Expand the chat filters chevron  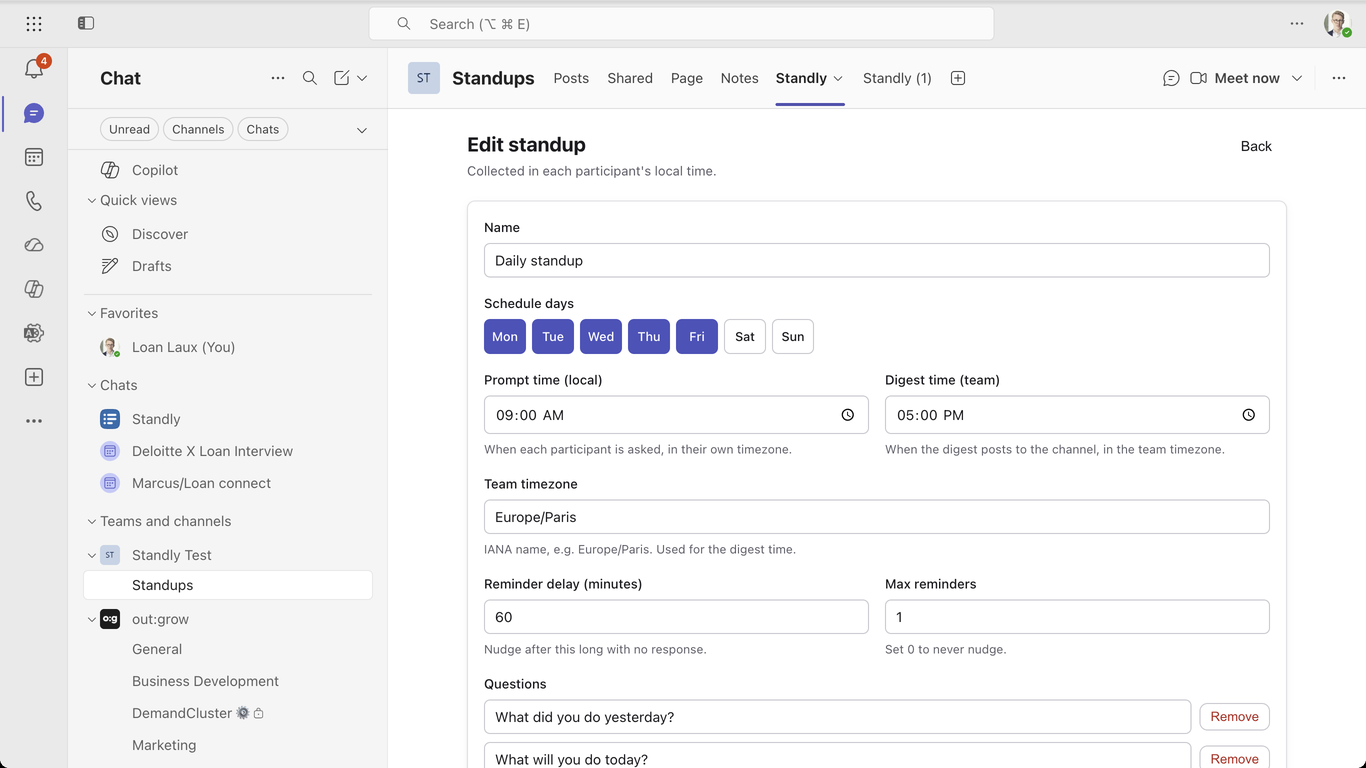point(362,130)
